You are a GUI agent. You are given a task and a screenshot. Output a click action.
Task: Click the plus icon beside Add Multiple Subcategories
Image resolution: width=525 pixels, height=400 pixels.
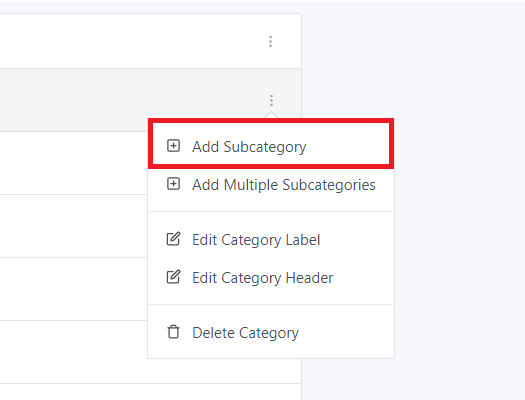173,184
